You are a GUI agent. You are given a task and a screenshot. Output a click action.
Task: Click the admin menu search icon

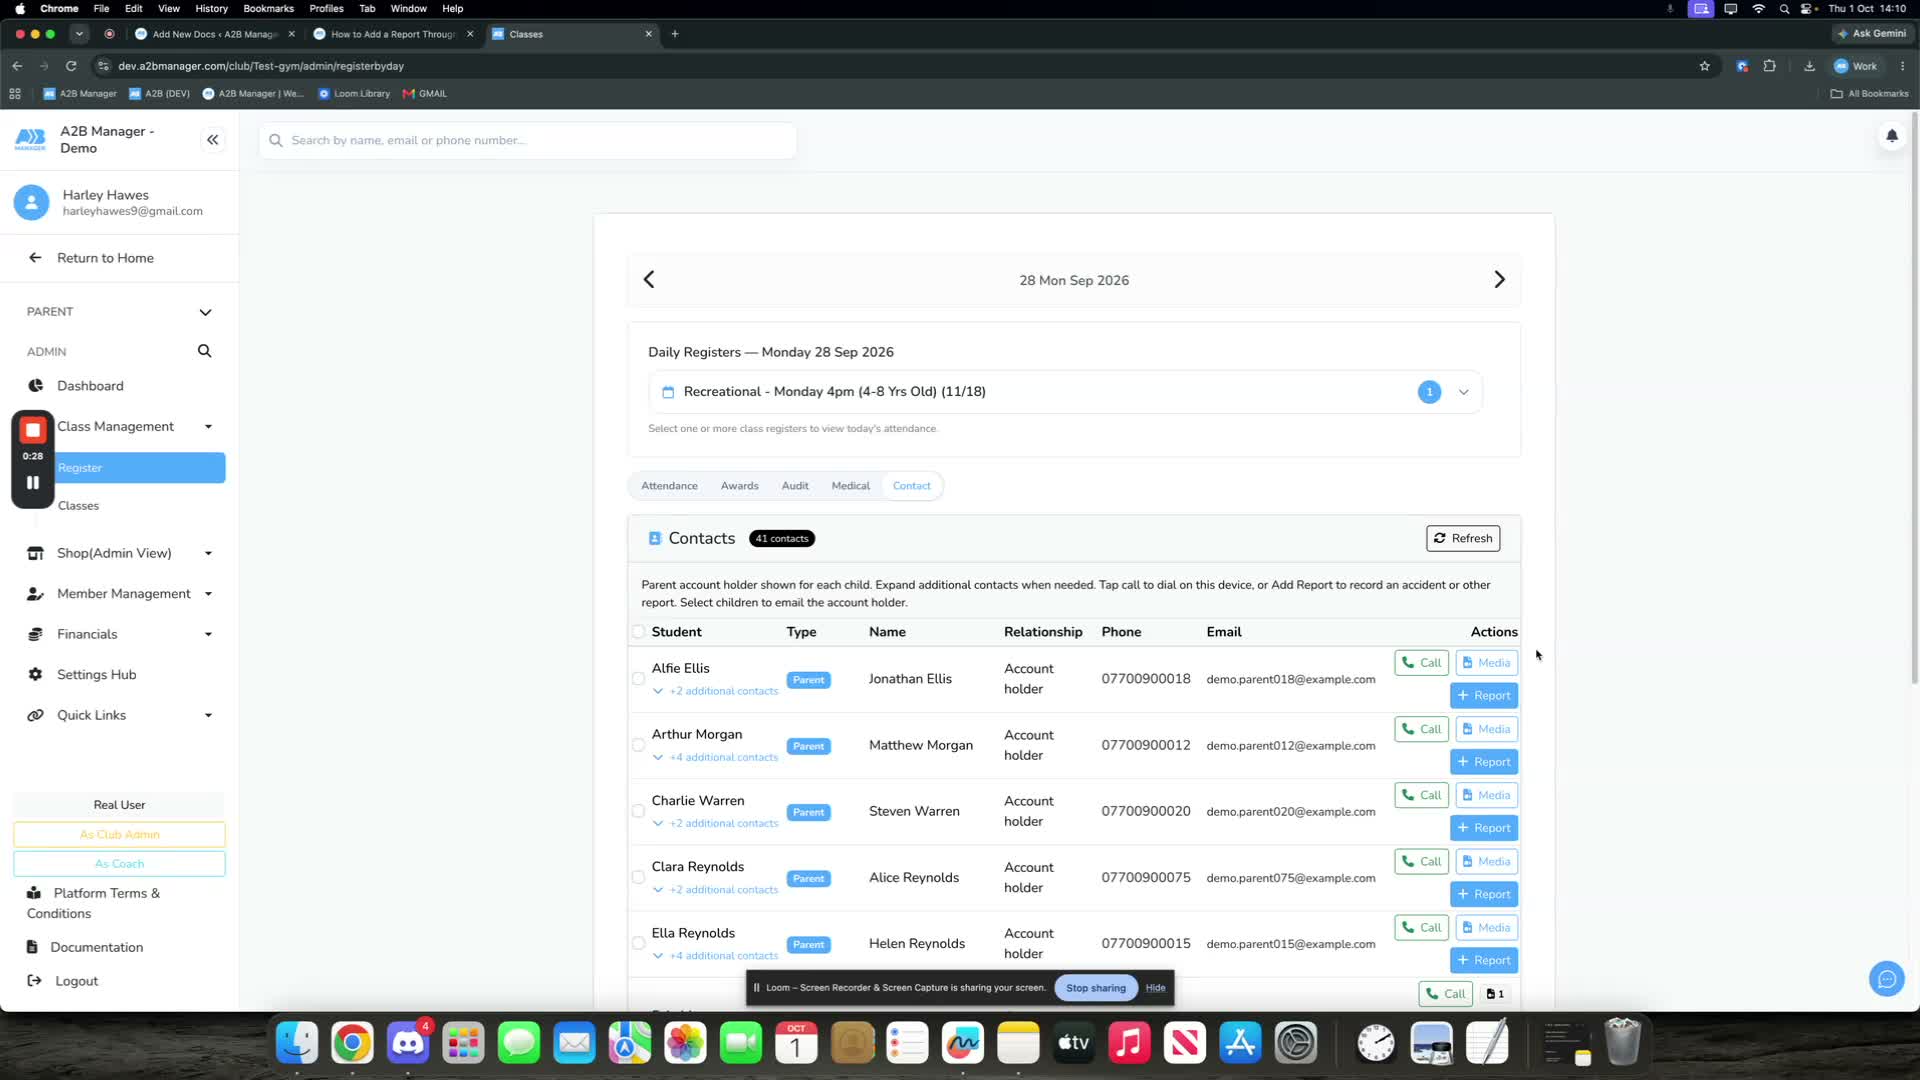(x=204, y=351)
